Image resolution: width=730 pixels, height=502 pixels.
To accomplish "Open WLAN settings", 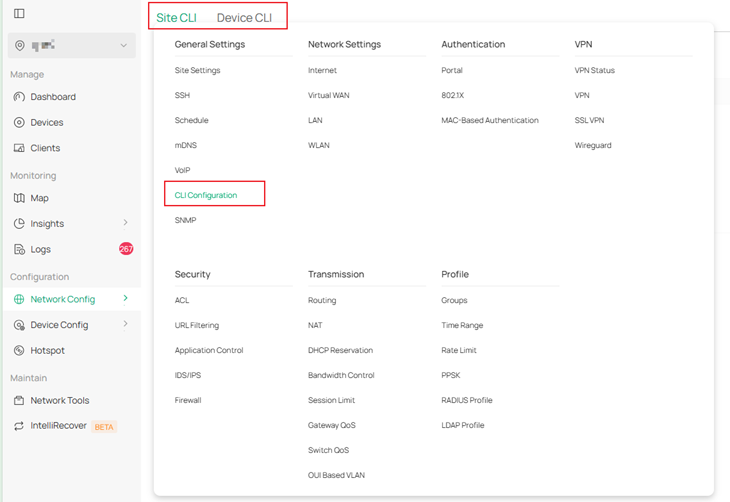I will [x=318, y=145].
